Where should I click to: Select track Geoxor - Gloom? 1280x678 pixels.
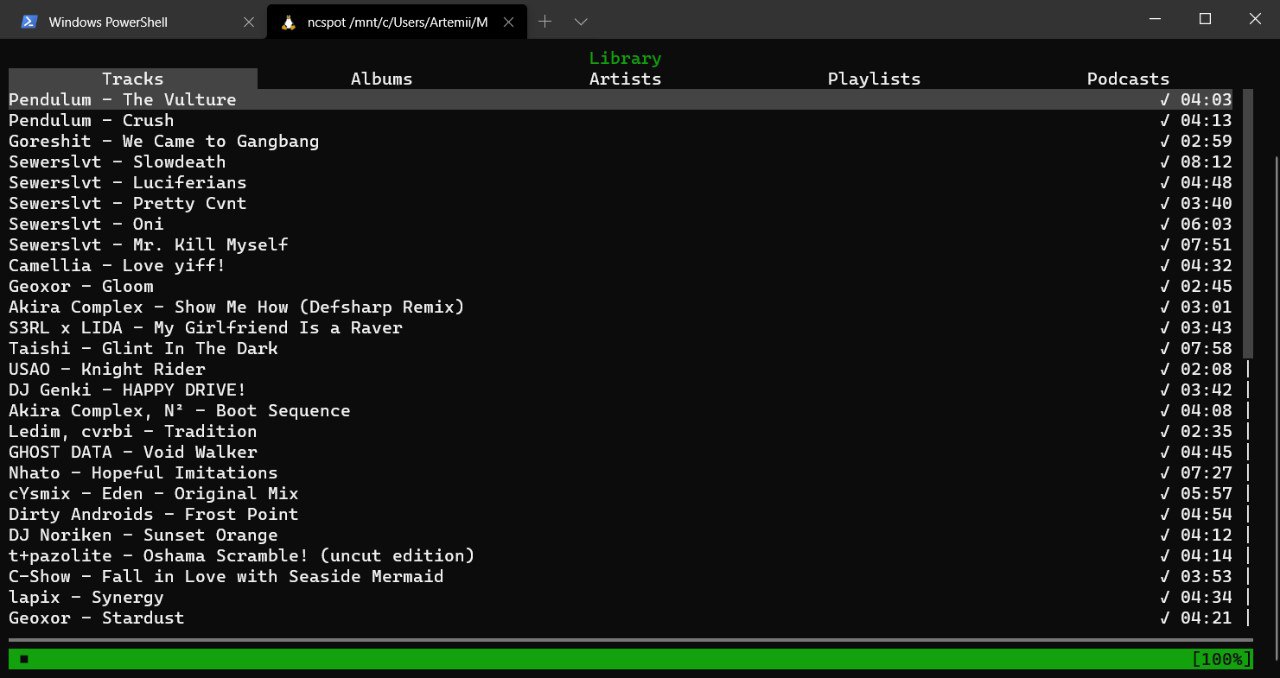tap(620, 286)
